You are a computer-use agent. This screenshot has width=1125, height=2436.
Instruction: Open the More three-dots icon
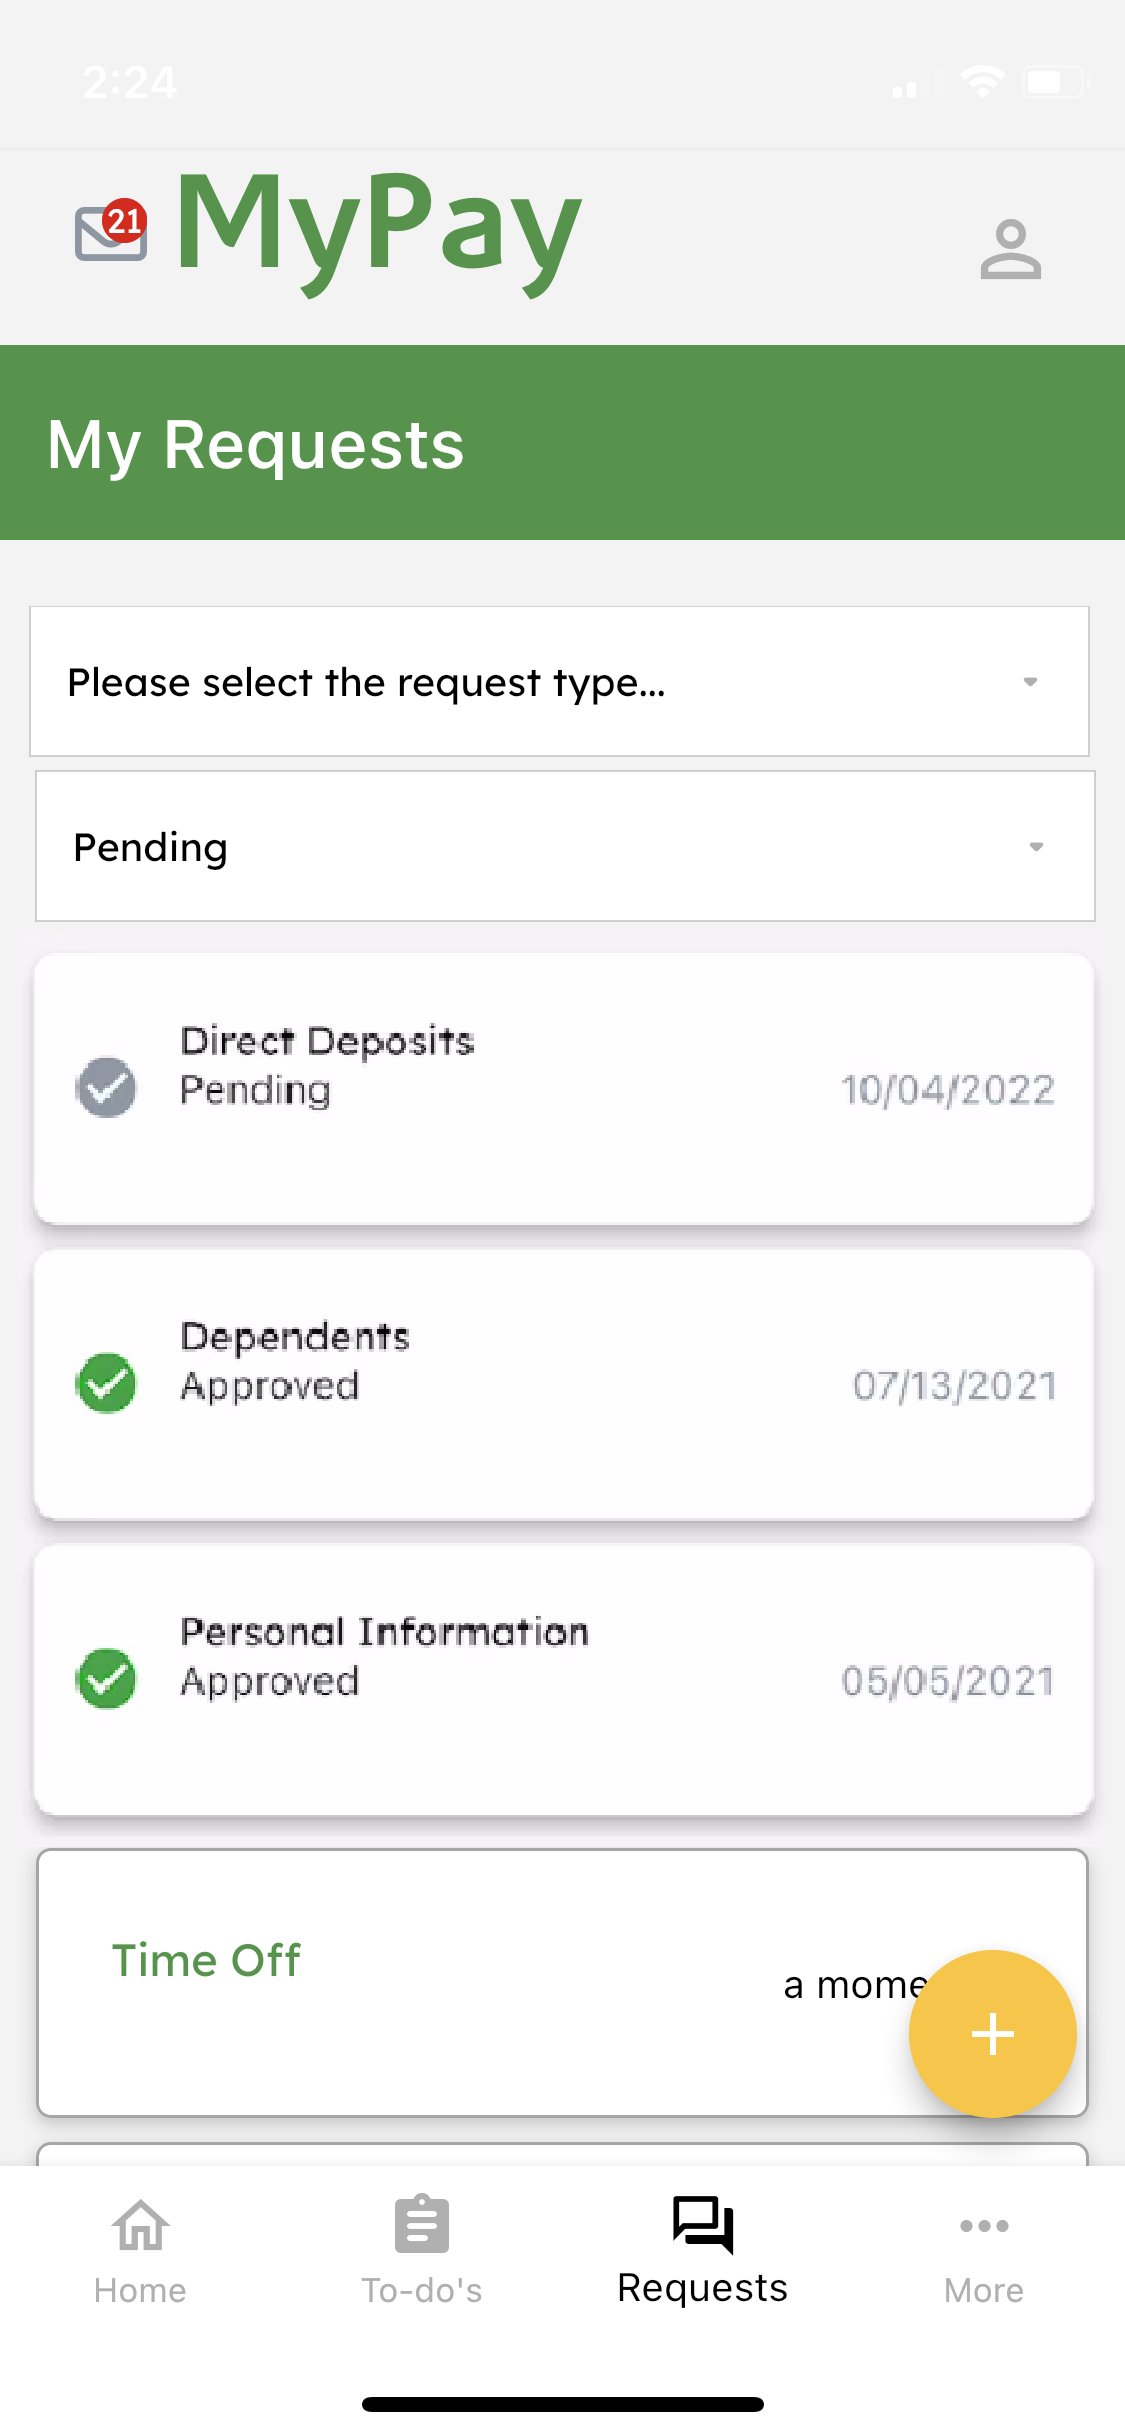point(984,2226)
